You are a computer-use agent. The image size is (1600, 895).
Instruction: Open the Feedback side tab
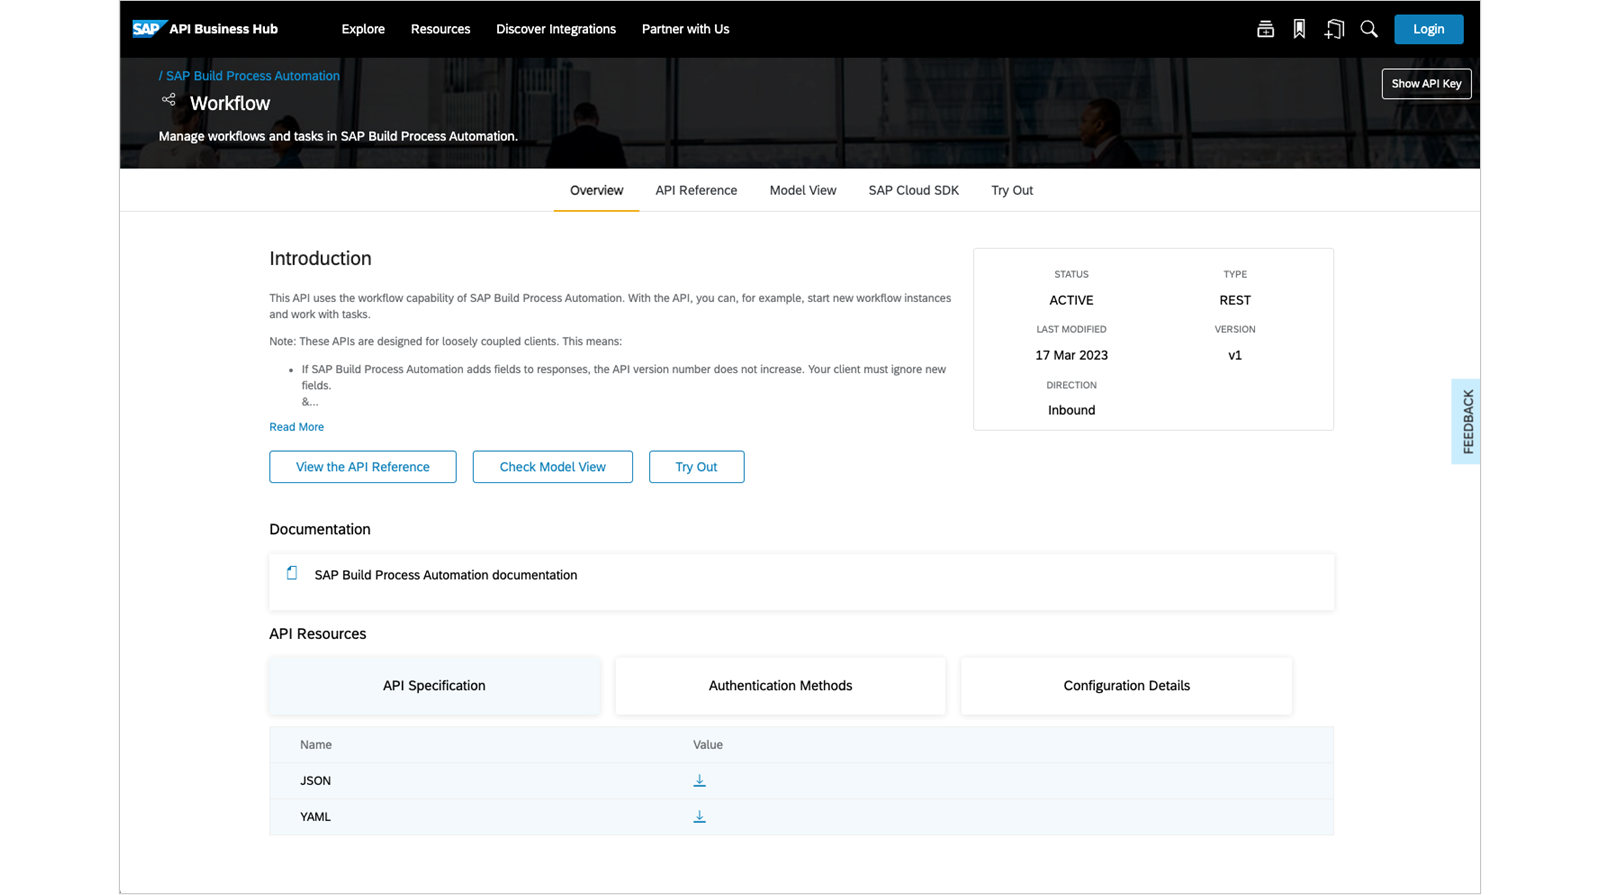pyautogui.click(x=1466, y=421)
